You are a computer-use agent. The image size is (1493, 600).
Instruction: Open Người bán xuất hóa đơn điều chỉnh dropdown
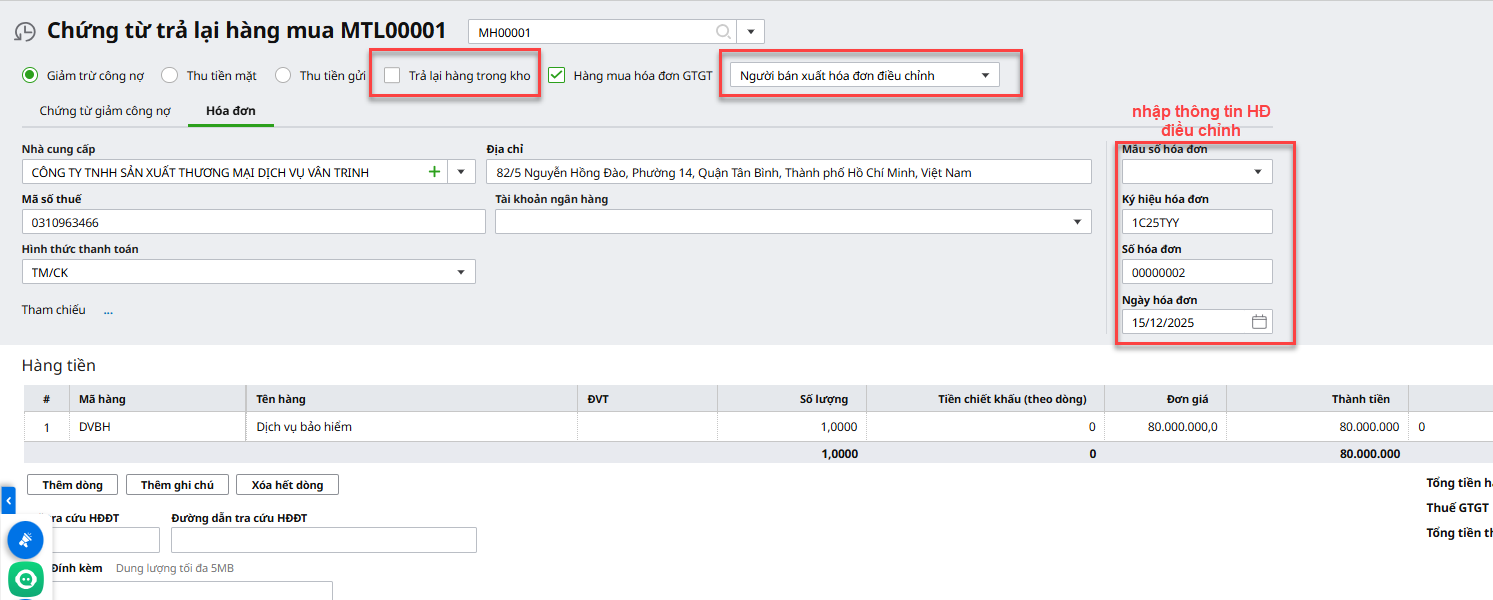tap(864, 75)
